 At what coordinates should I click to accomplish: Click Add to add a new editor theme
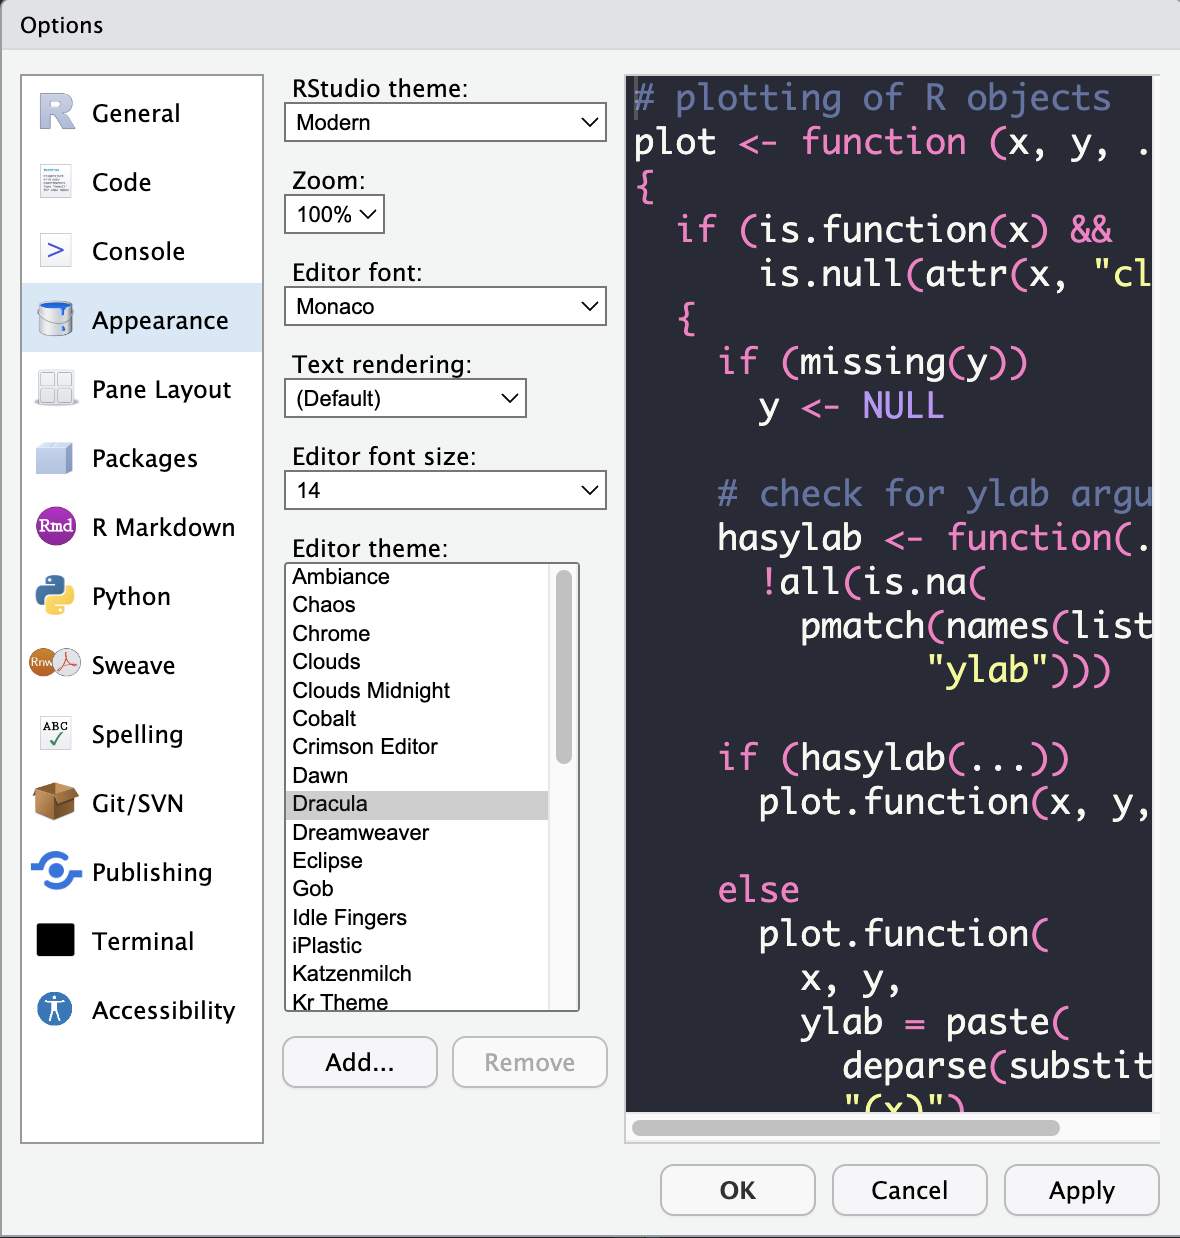click(x=359, y=1062)
